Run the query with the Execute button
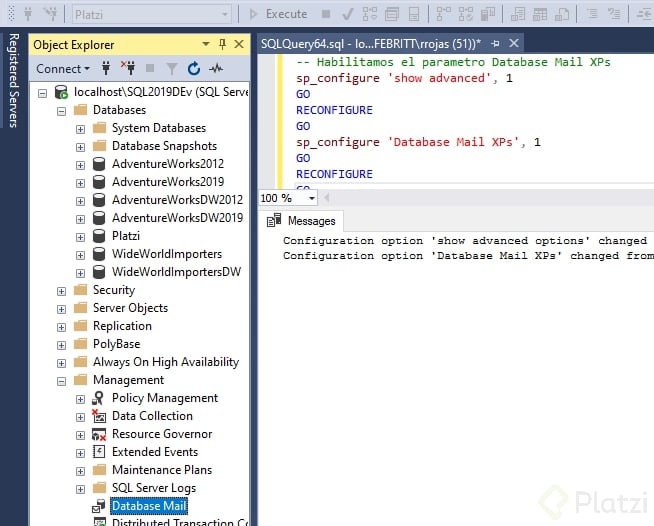Viewport: 654px width, 526px height. 278,14
